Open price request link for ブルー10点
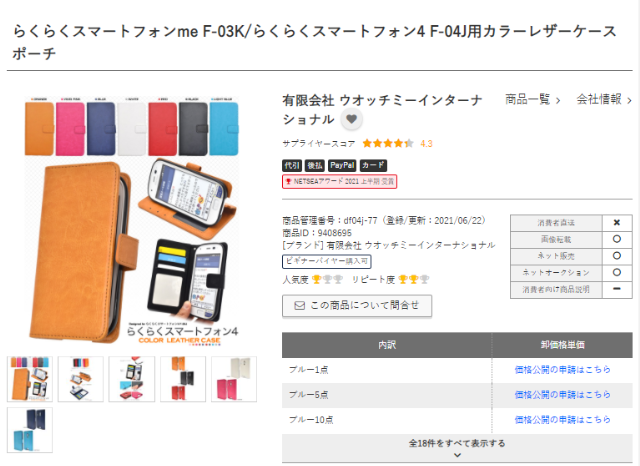Image resolution: width=640 pixels, height=466 pixels. click(x=562, y=419)
